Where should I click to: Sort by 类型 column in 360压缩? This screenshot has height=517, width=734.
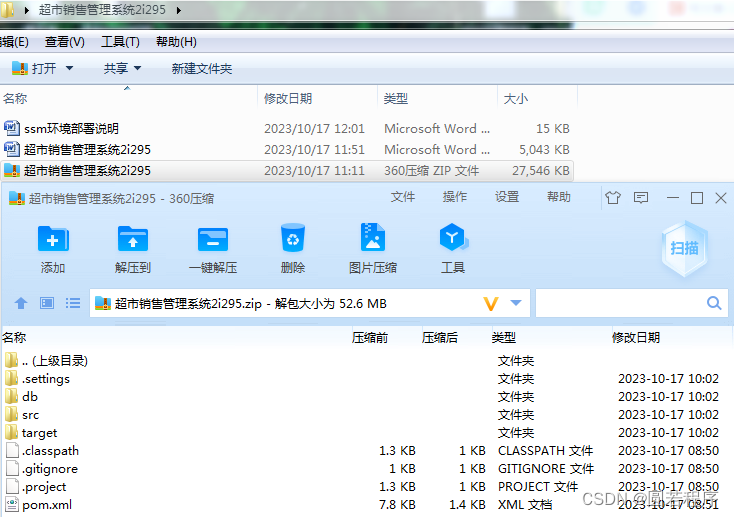504,338
